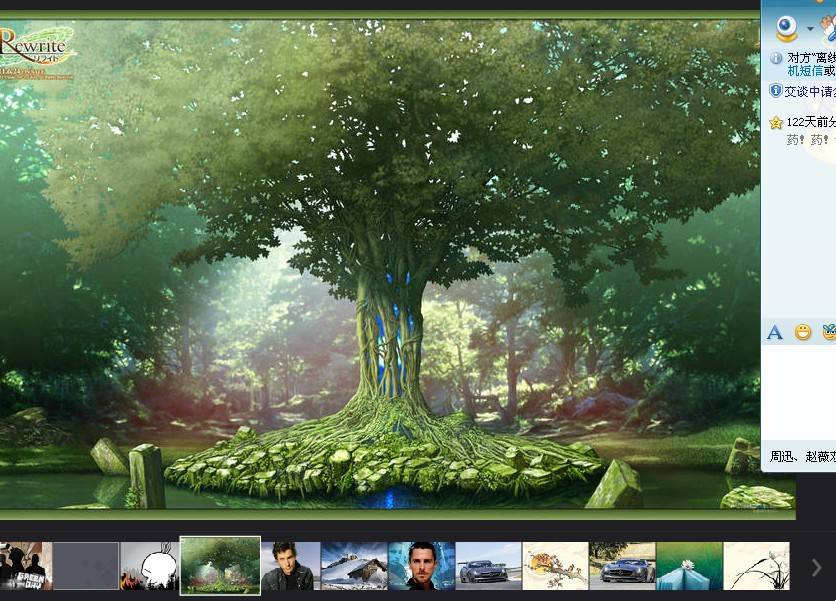Click the gray info icon beside 对方"离线
836x601 pixels.
(x=776, y=58)
